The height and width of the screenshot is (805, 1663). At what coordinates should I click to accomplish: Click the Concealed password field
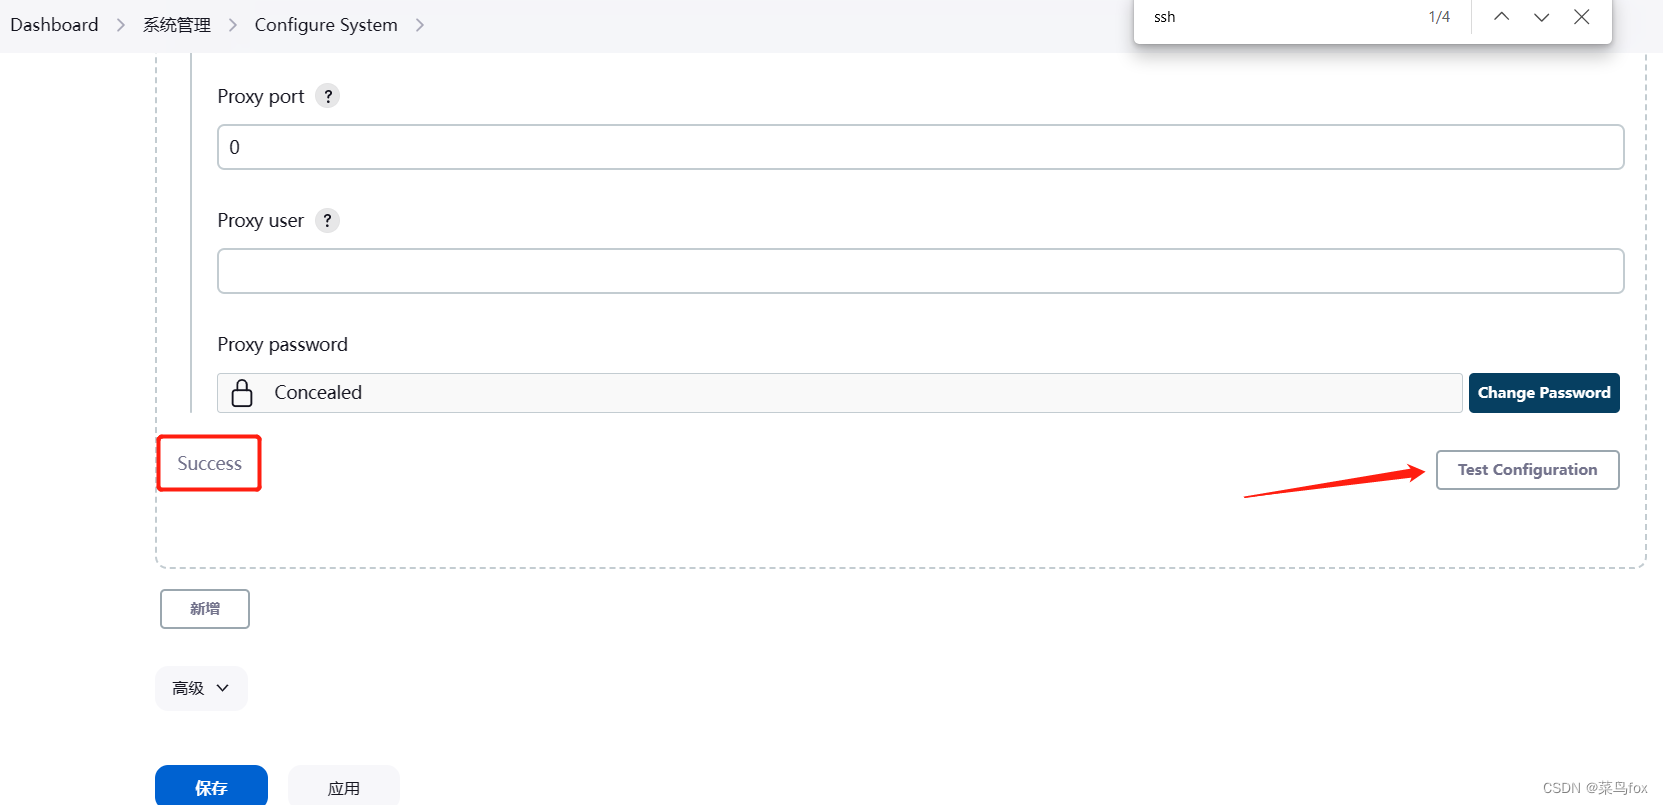tap(840, 393)
